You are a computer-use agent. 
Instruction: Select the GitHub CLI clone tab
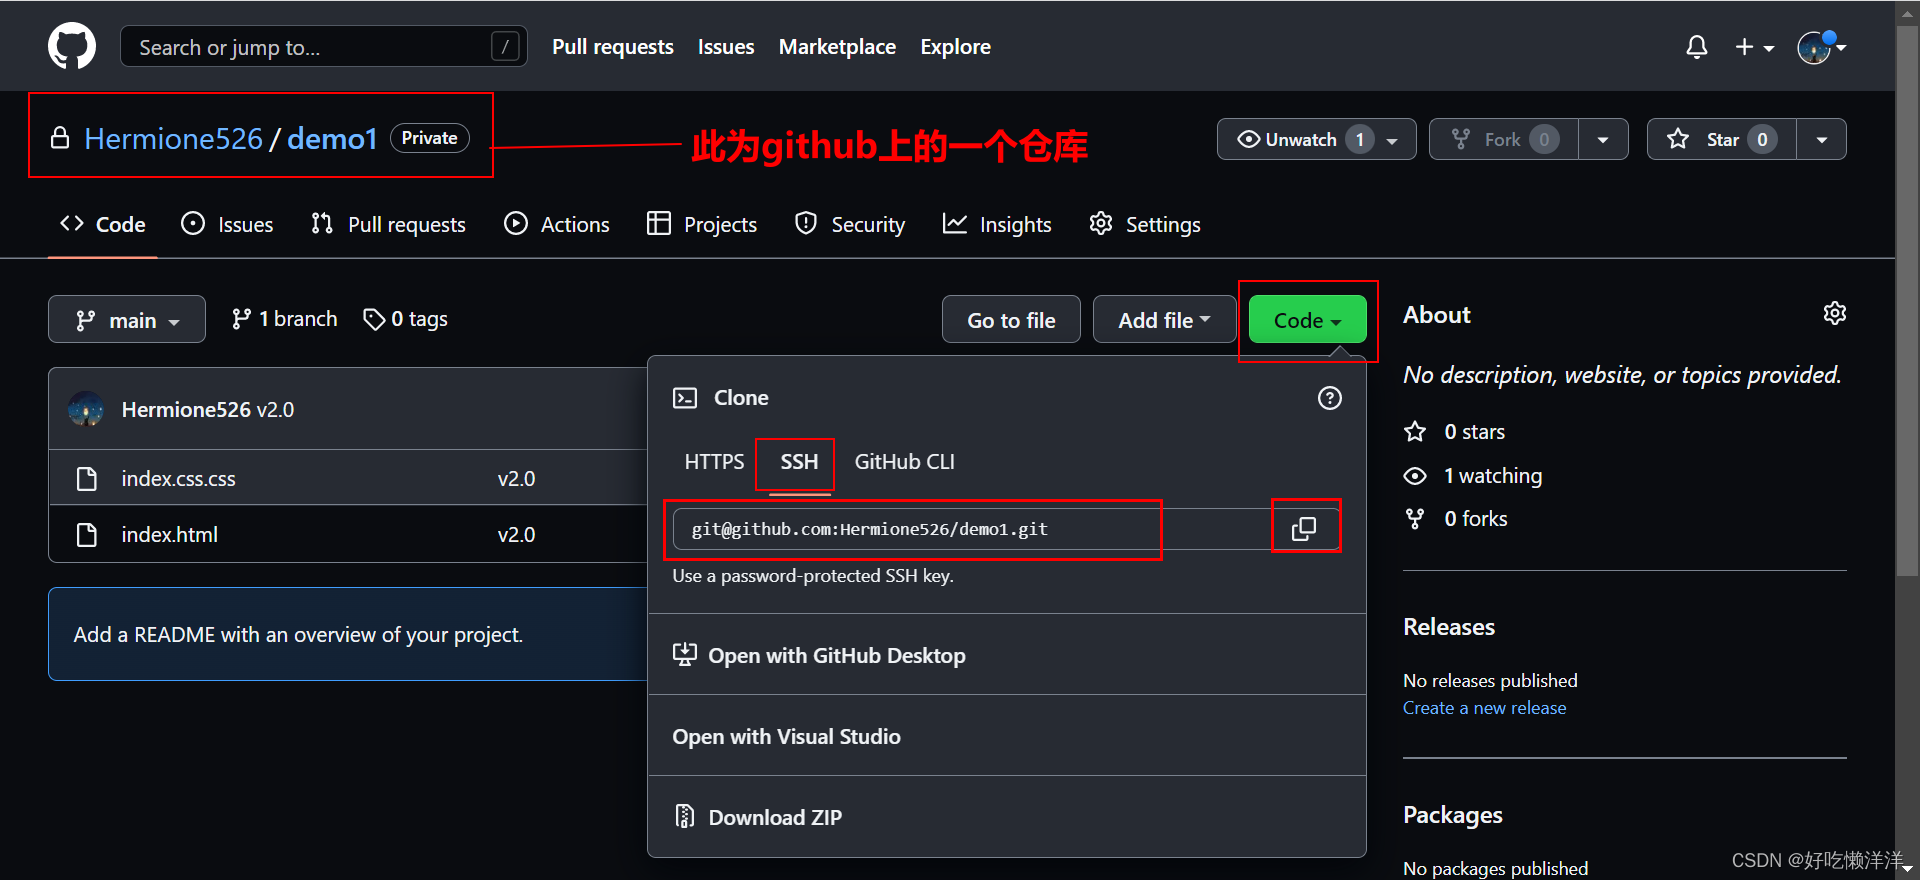904,462
